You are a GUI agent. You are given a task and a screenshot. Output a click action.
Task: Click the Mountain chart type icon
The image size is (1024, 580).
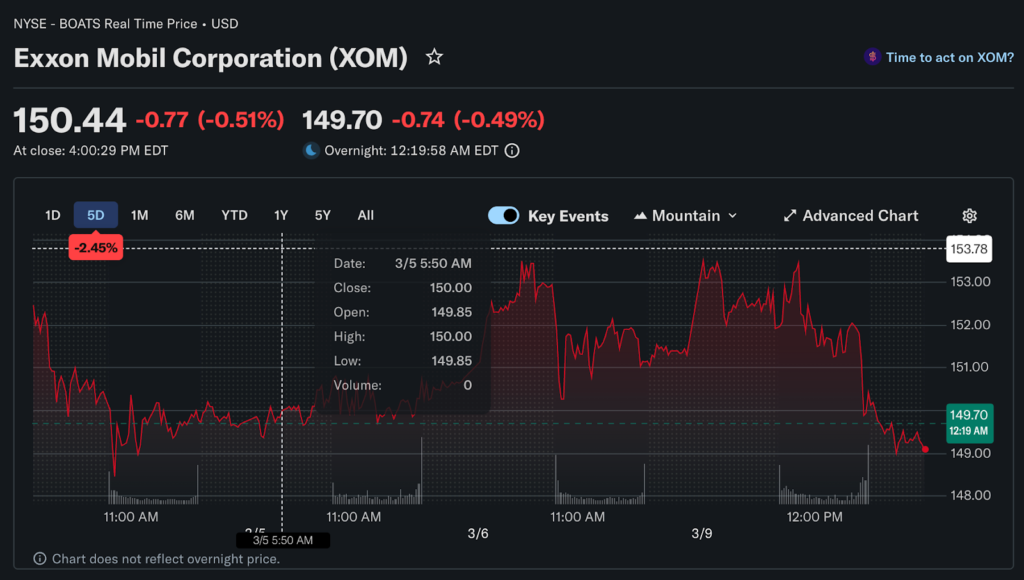pyautogui.click(x=640, y=216)
